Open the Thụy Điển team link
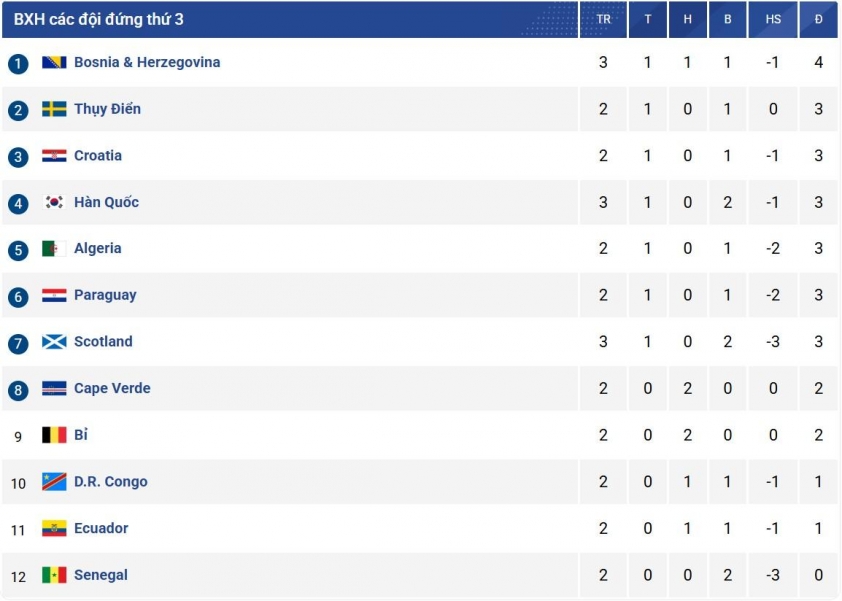The height and width of the screenshot is (601, 842). tap(107, 109)
